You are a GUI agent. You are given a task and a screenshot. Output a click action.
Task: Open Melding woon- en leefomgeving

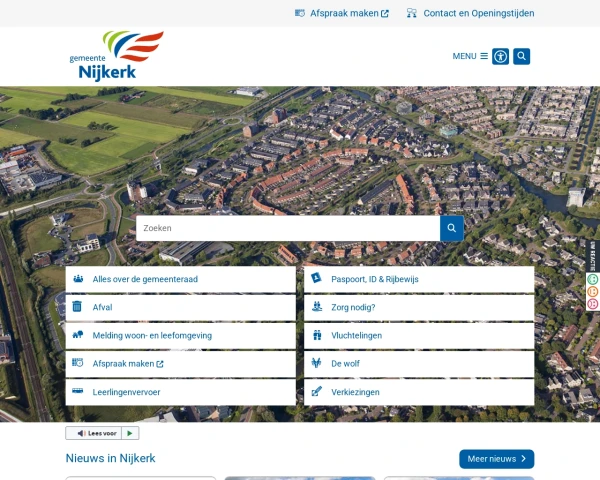point(181,336)
